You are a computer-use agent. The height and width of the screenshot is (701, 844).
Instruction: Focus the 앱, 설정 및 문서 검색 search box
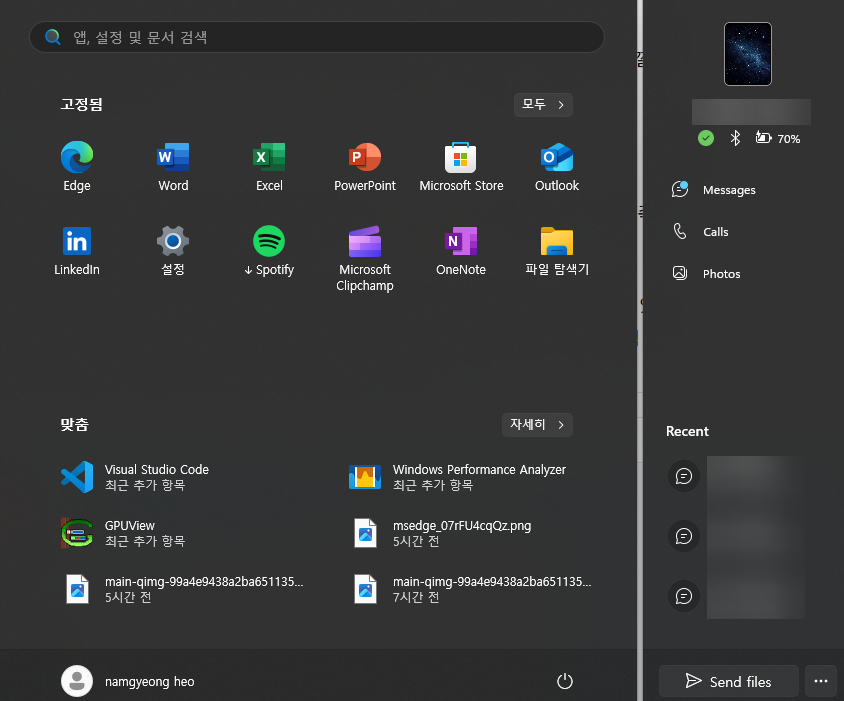click(316, 37)
